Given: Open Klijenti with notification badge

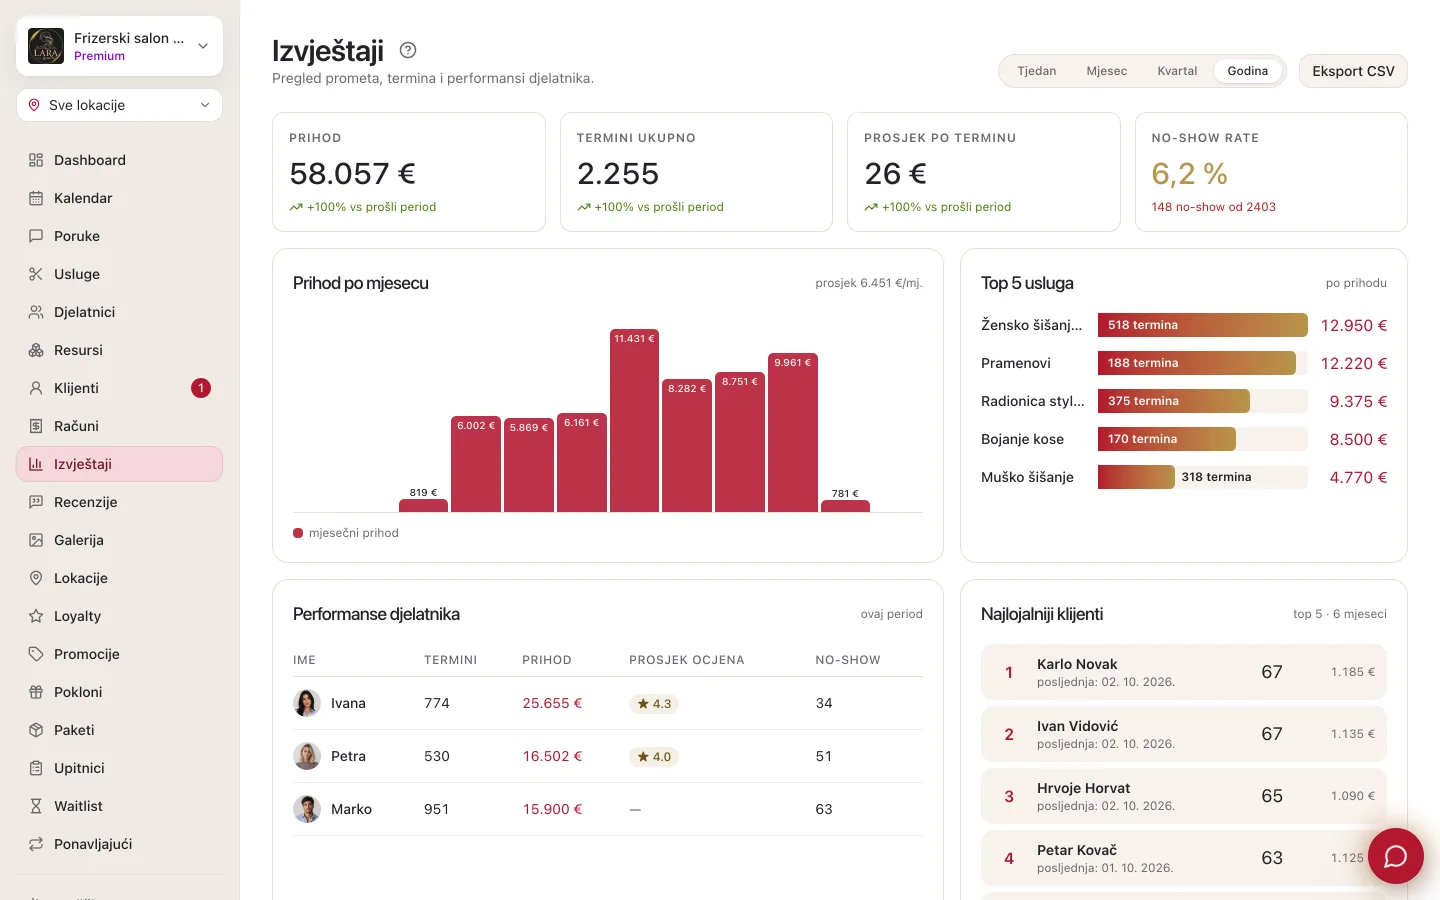Looking at the screenshot, I should 119,388.
